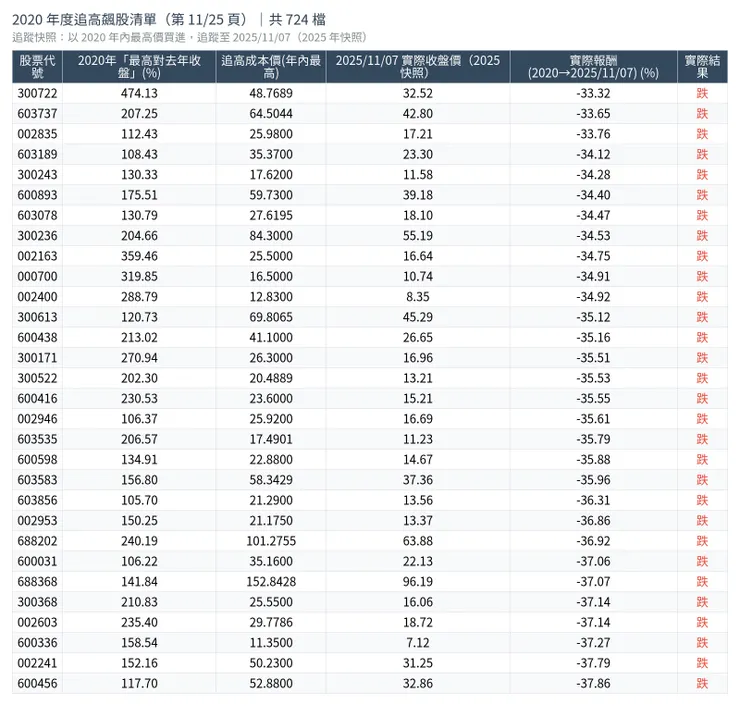The height and width of the screenshot is (706, 740).
Task: Select stock code 600598
Action: tap(37, 459)
